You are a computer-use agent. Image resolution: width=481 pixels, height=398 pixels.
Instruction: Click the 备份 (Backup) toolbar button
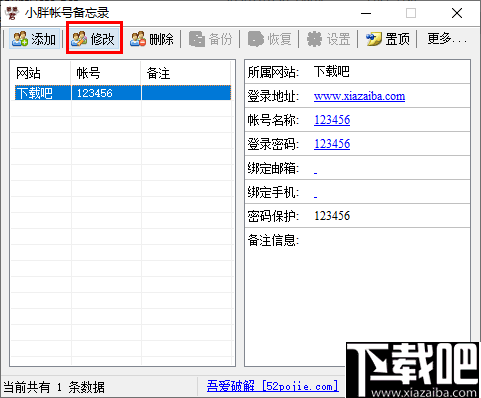coord(211,39)
